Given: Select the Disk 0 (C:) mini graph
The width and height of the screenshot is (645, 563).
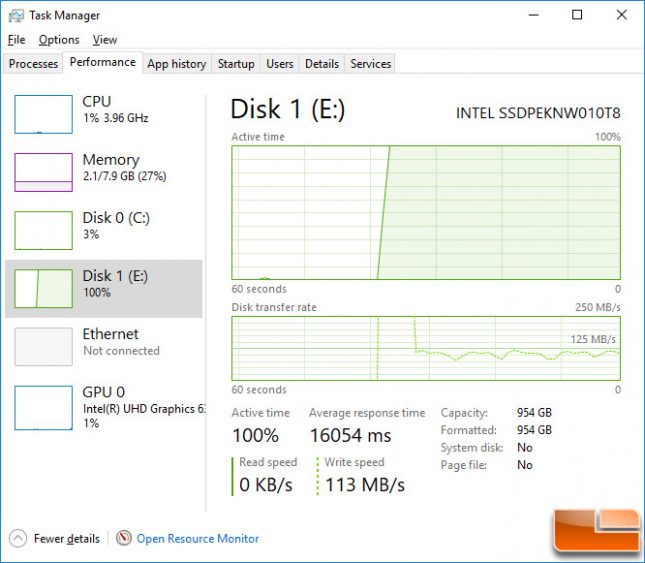Looking at the screenshot, I should coord(44,230).
